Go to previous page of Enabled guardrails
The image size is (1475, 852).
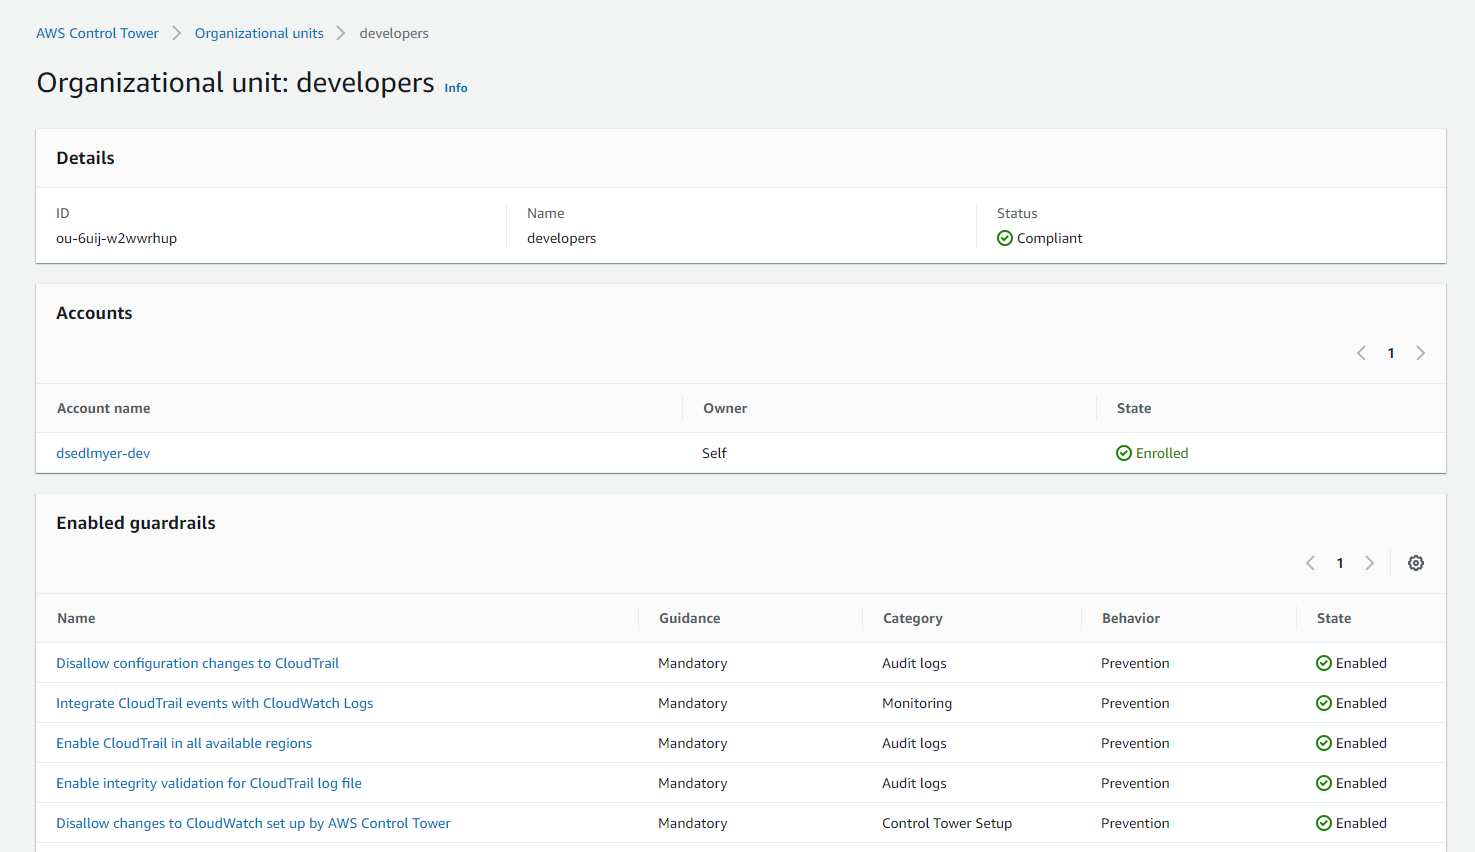tap(1310, 563)
